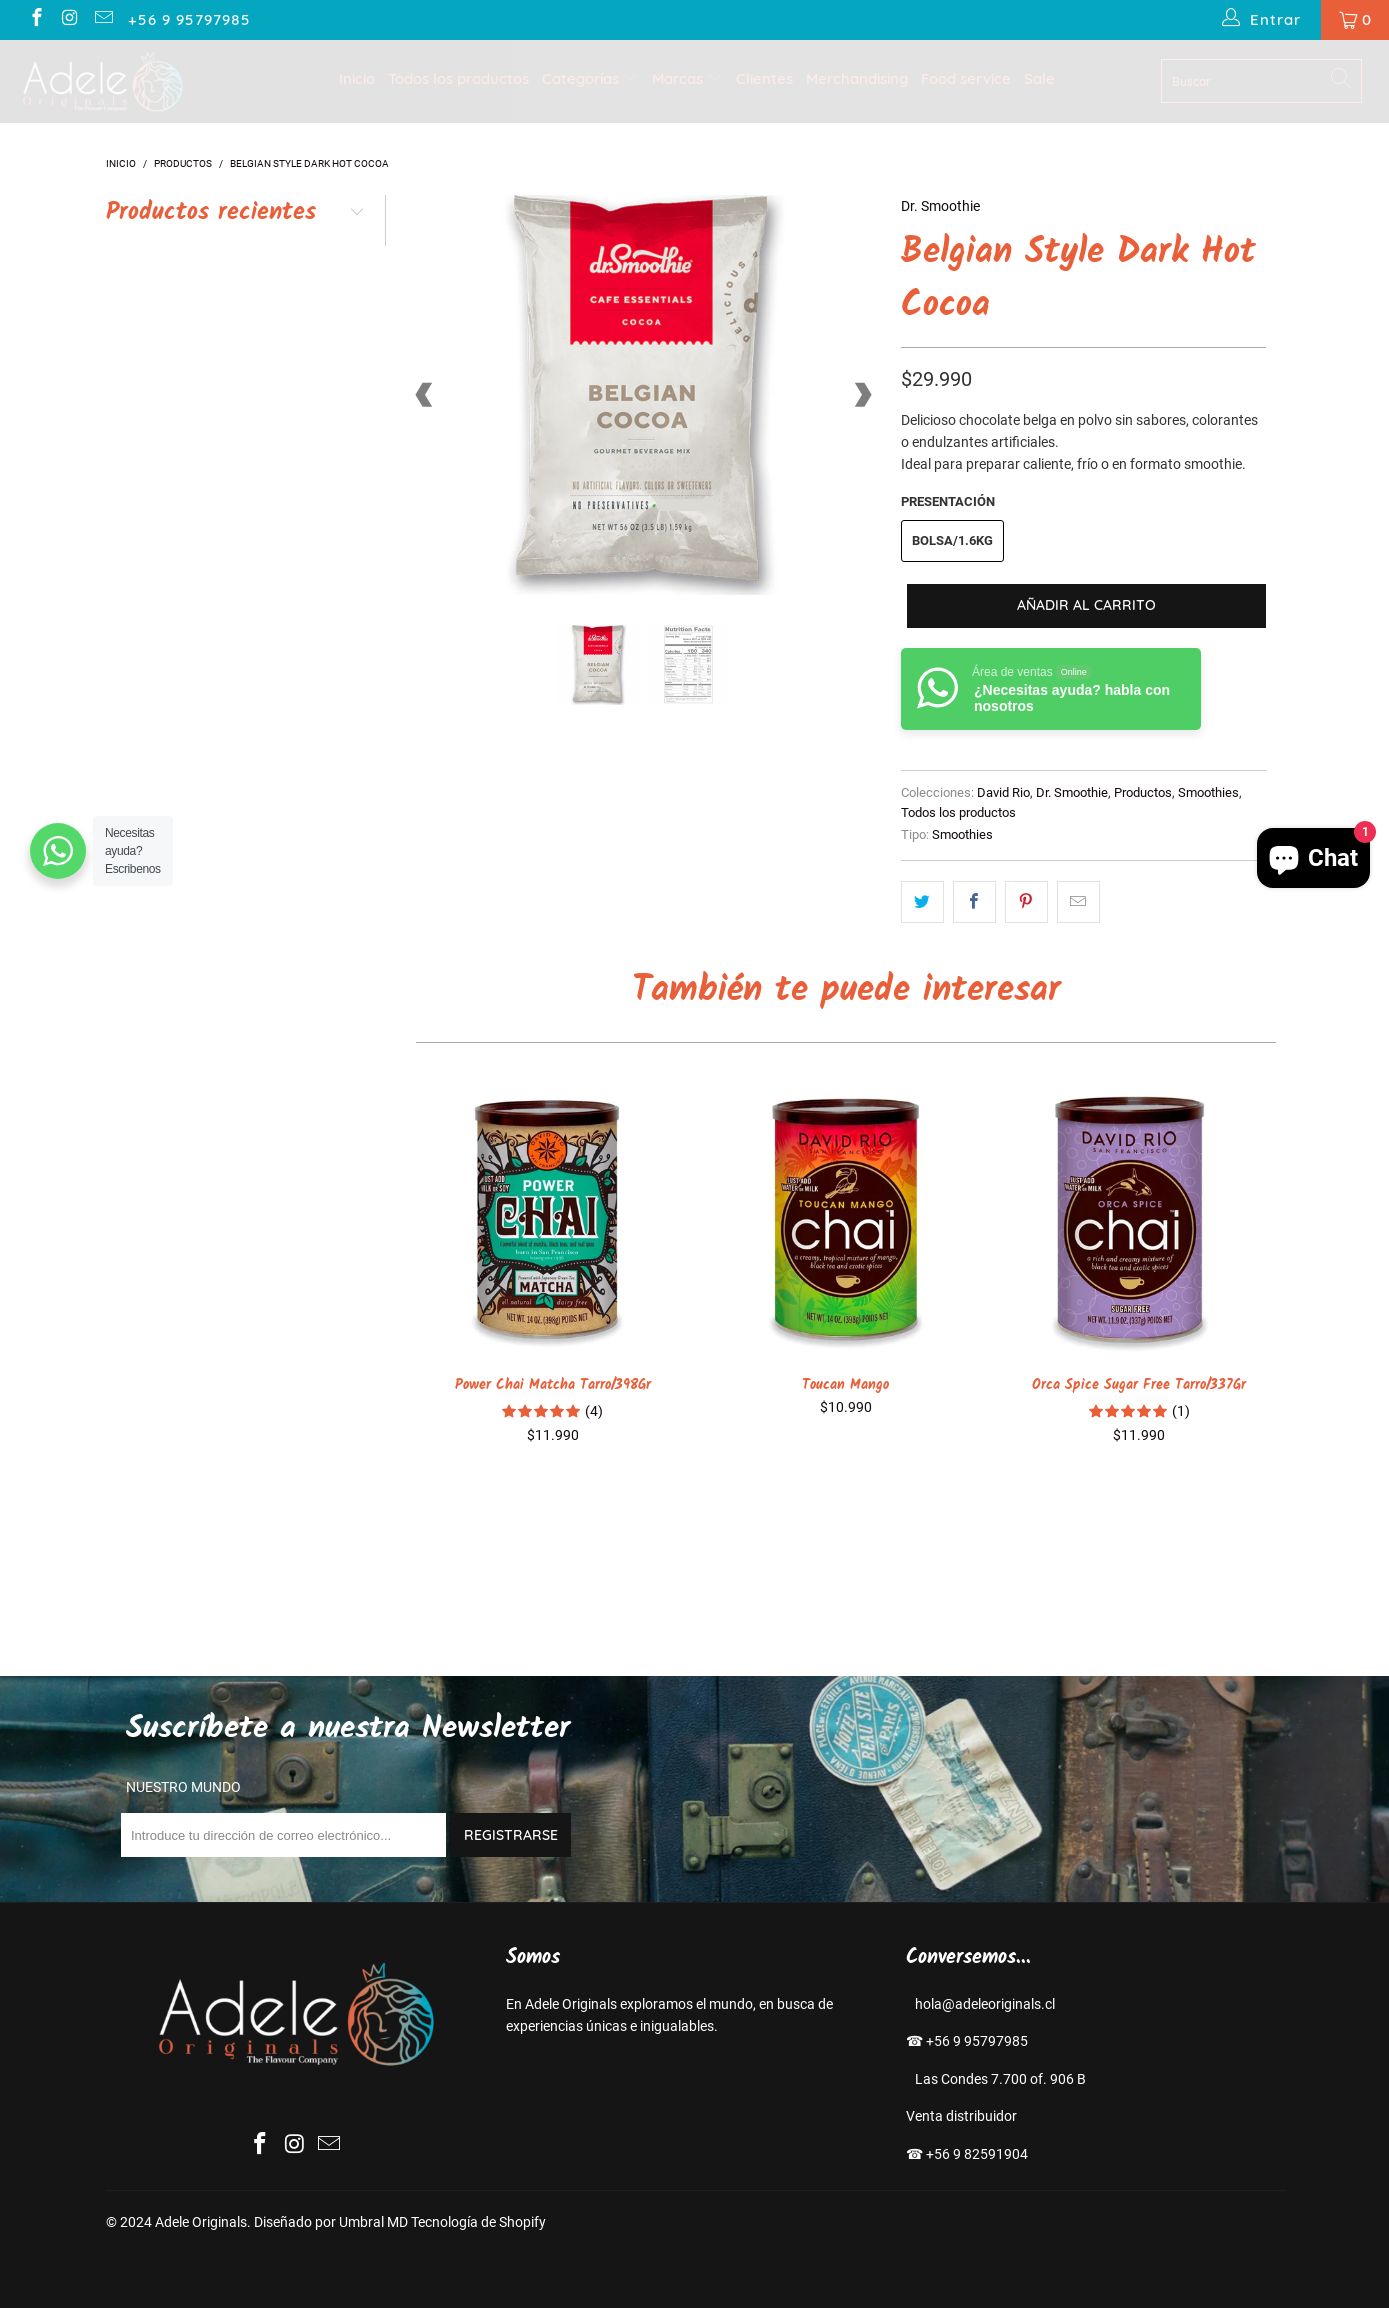The image size is (1389, 2308).
Task: Click the search magnifier icon
Action: click(x=1340, y=78)
